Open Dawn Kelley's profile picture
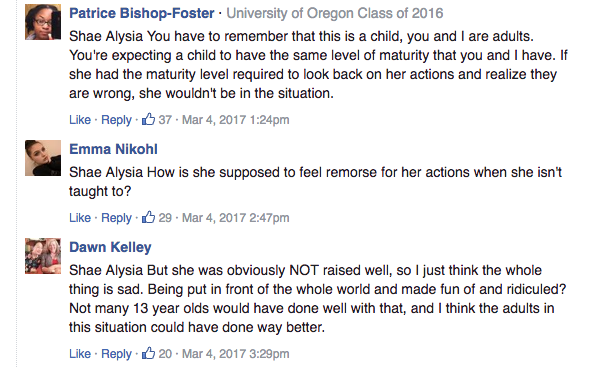The image size is (607, 367). click(43, 256)
